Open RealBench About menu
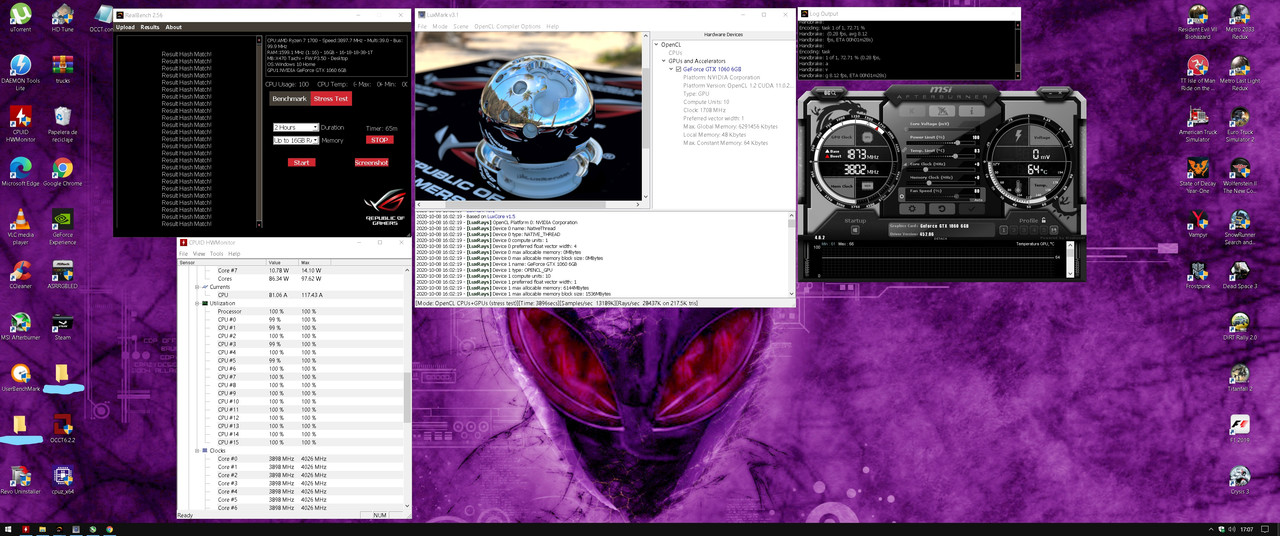 pyautogui.click(x=174, y=27)
